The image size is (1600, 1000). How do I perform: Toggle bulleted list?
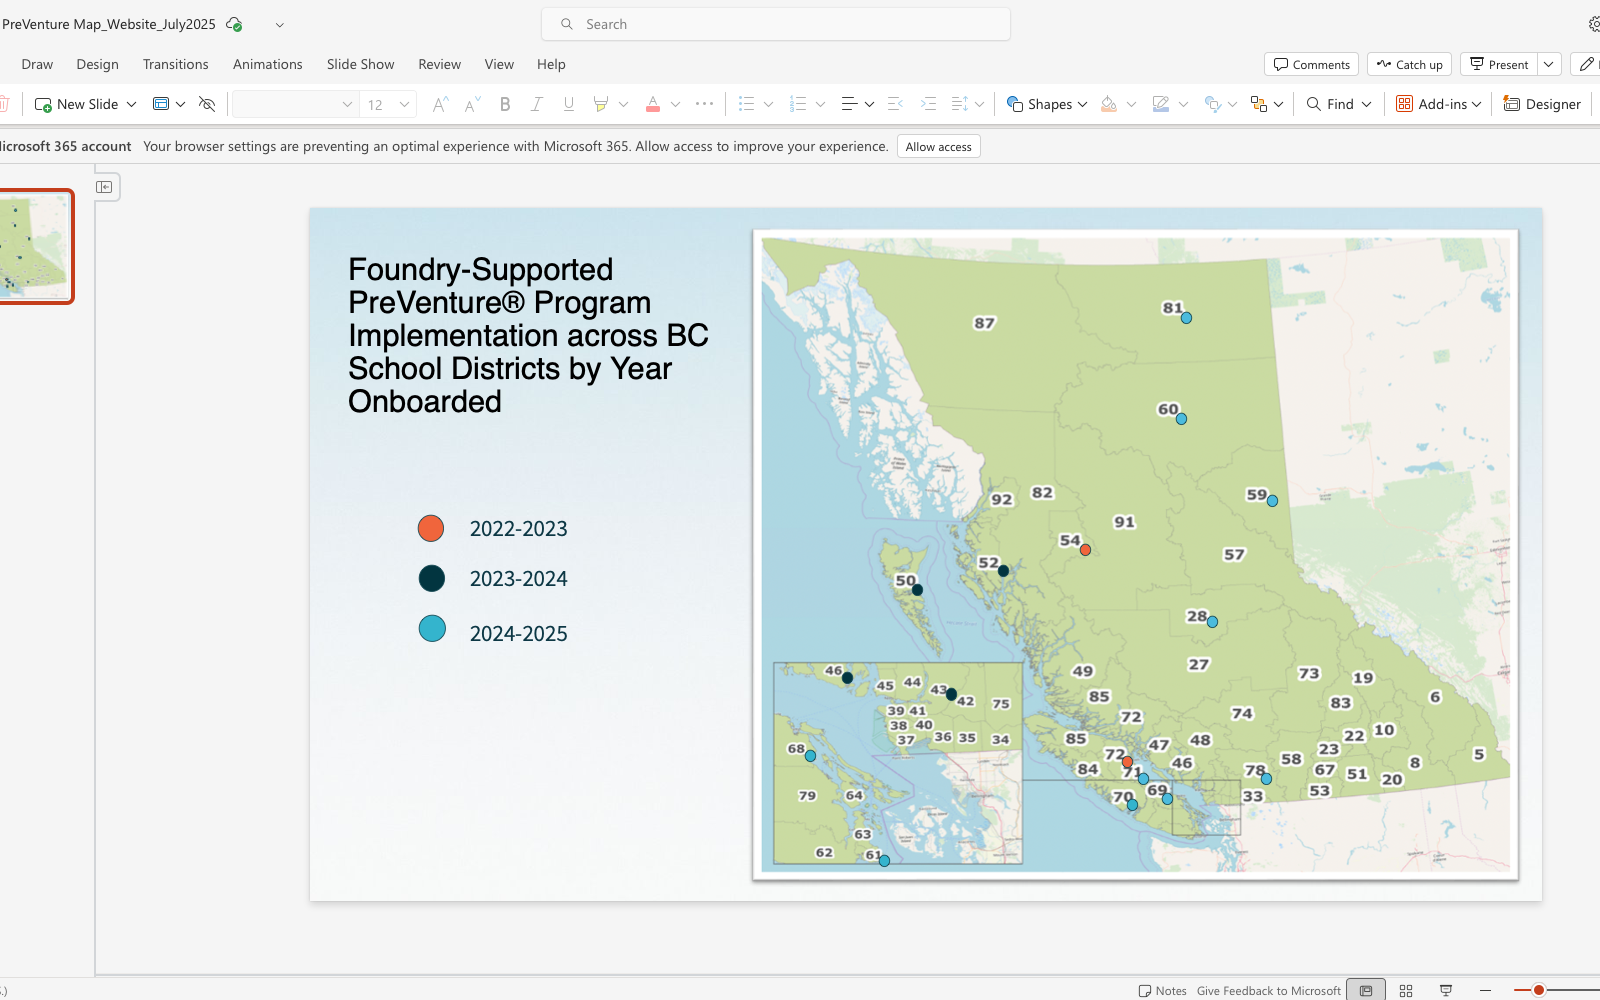(x=746, y=104)
